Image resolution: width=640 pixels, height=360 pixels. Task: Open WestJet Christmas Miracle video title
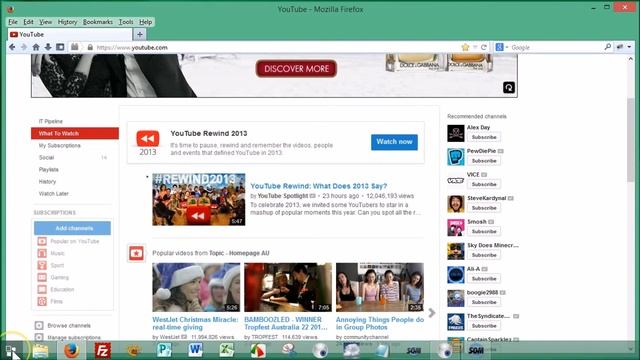[195, 324]
